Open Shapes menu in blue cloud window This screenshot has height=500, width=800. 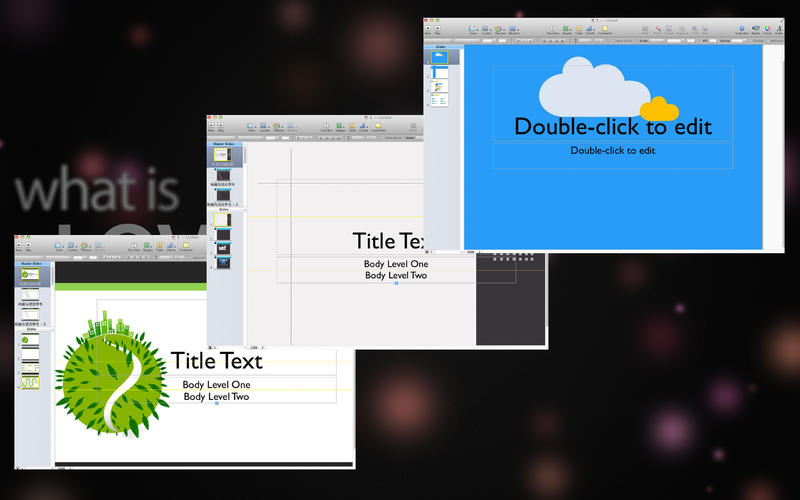(x=566, y=29)
